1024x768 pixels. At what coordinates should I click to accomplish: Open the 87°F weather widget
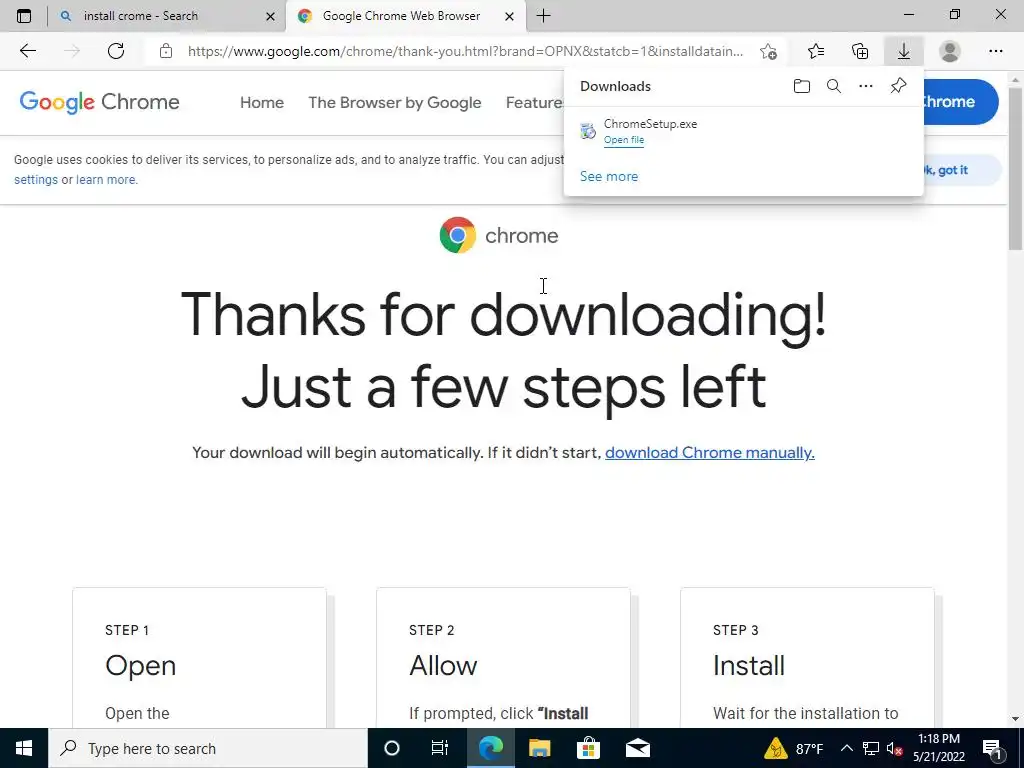795,748
